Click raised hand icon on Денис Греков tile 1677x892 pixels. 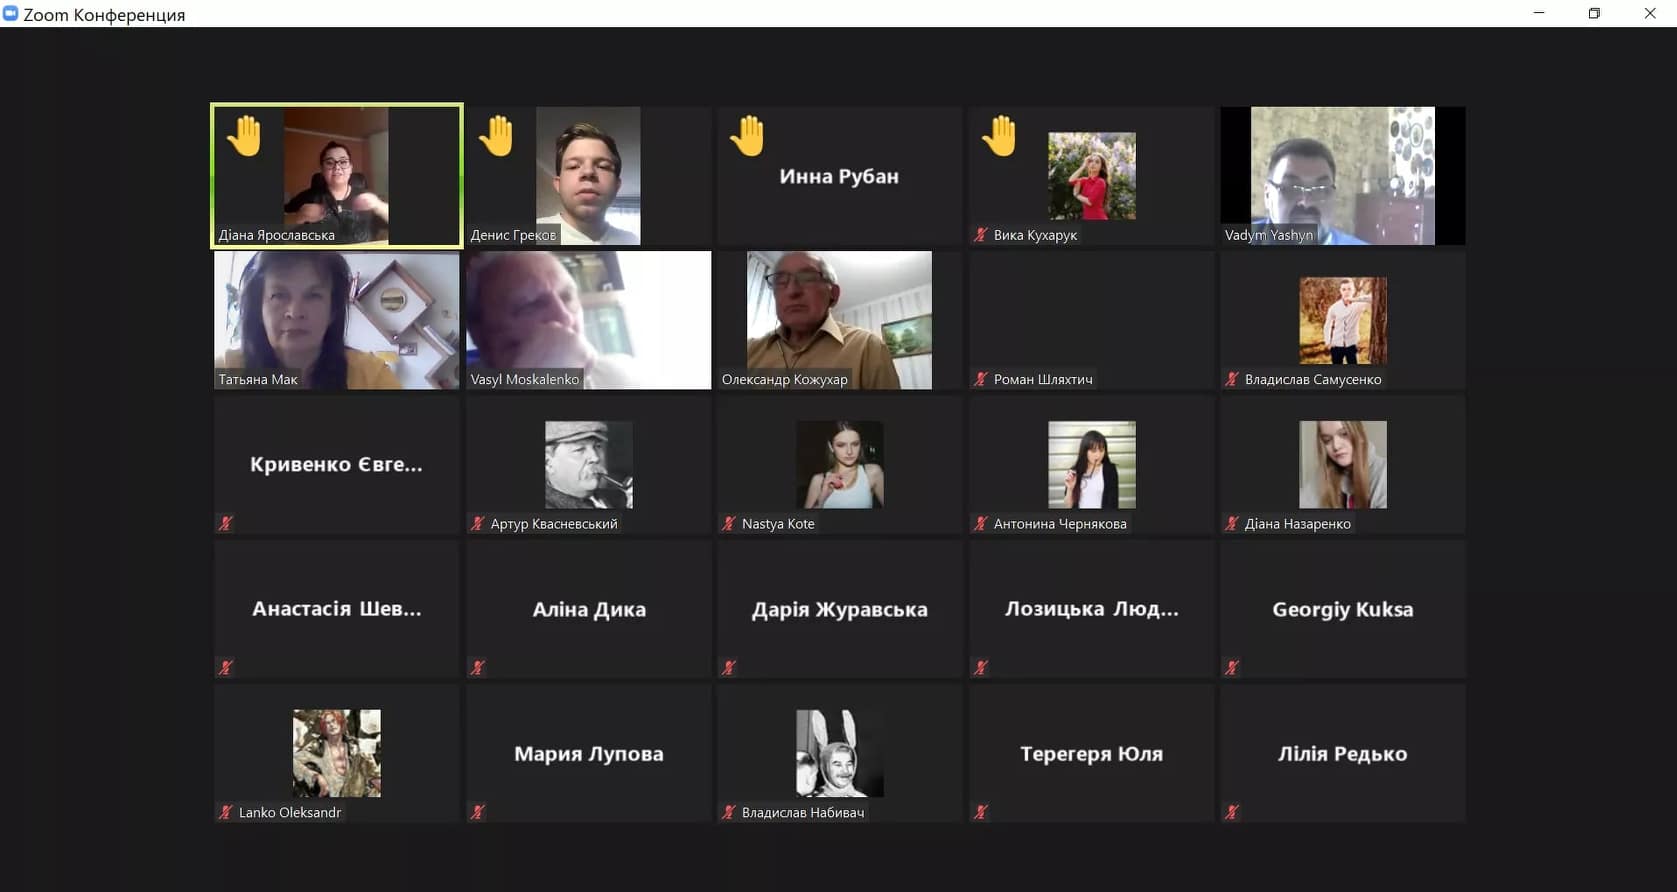(x=496, y=136)
